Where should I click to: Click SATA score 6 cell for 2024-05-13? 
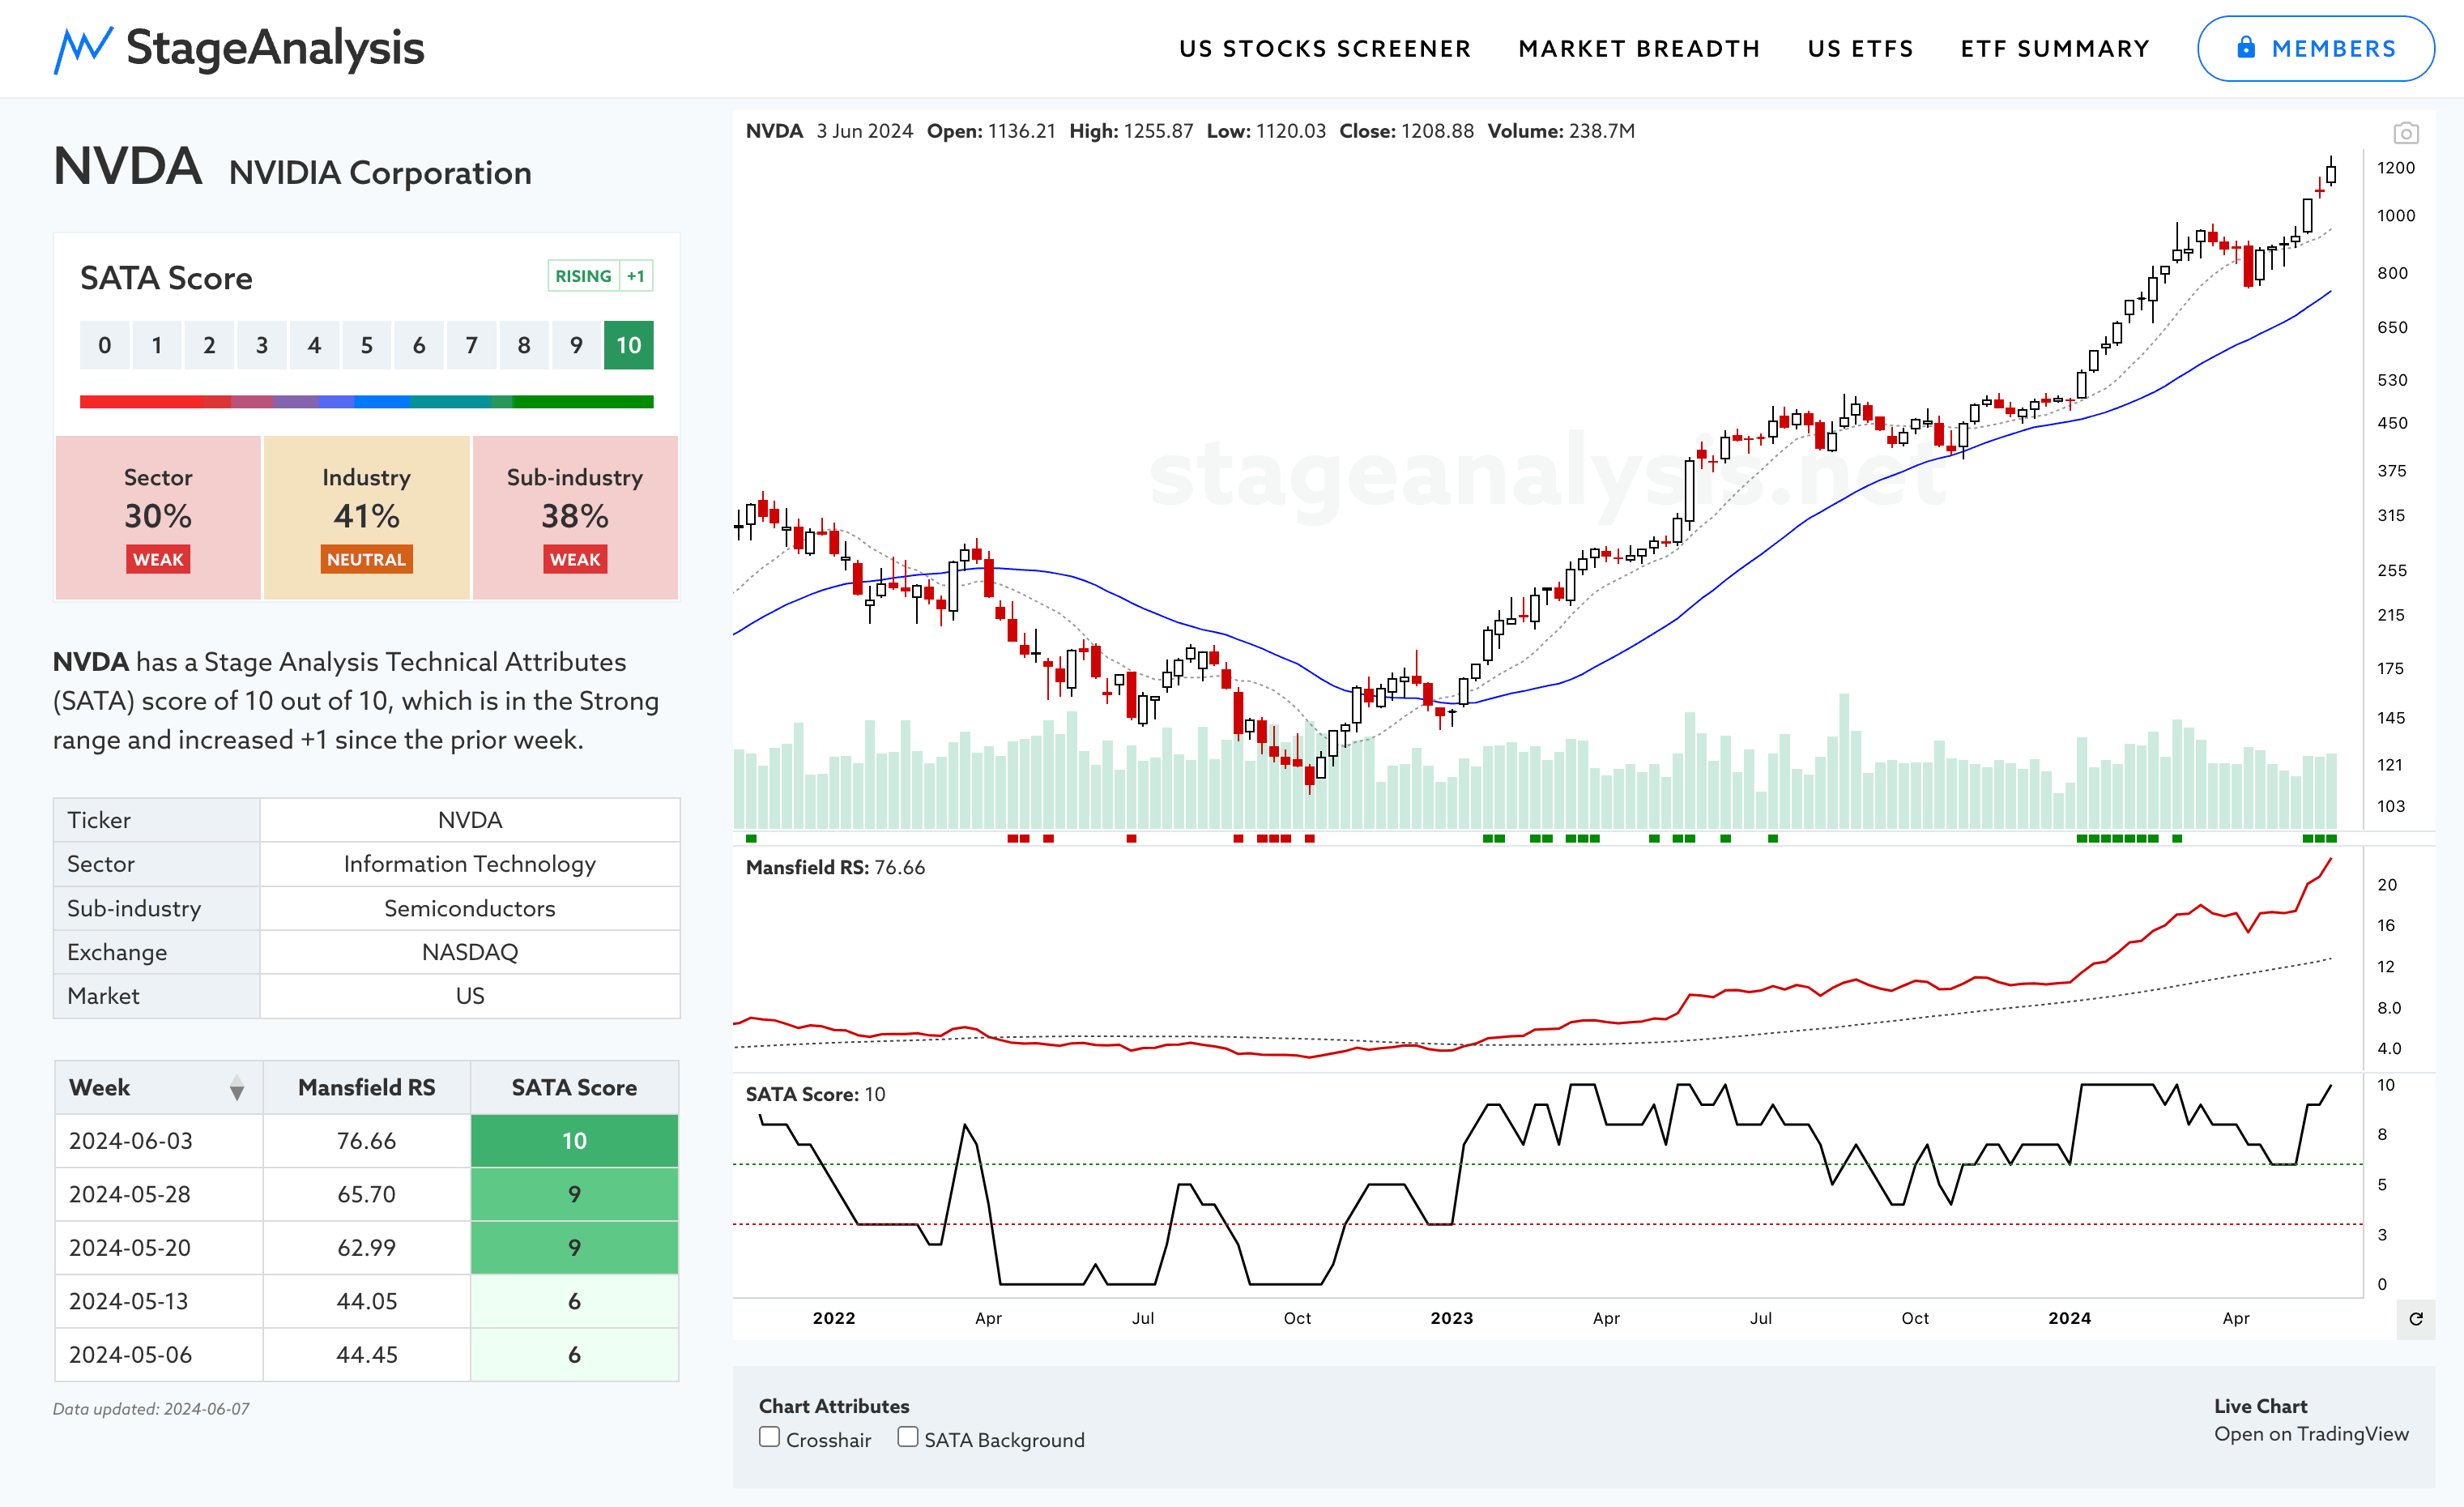(x=574, y=1301)
